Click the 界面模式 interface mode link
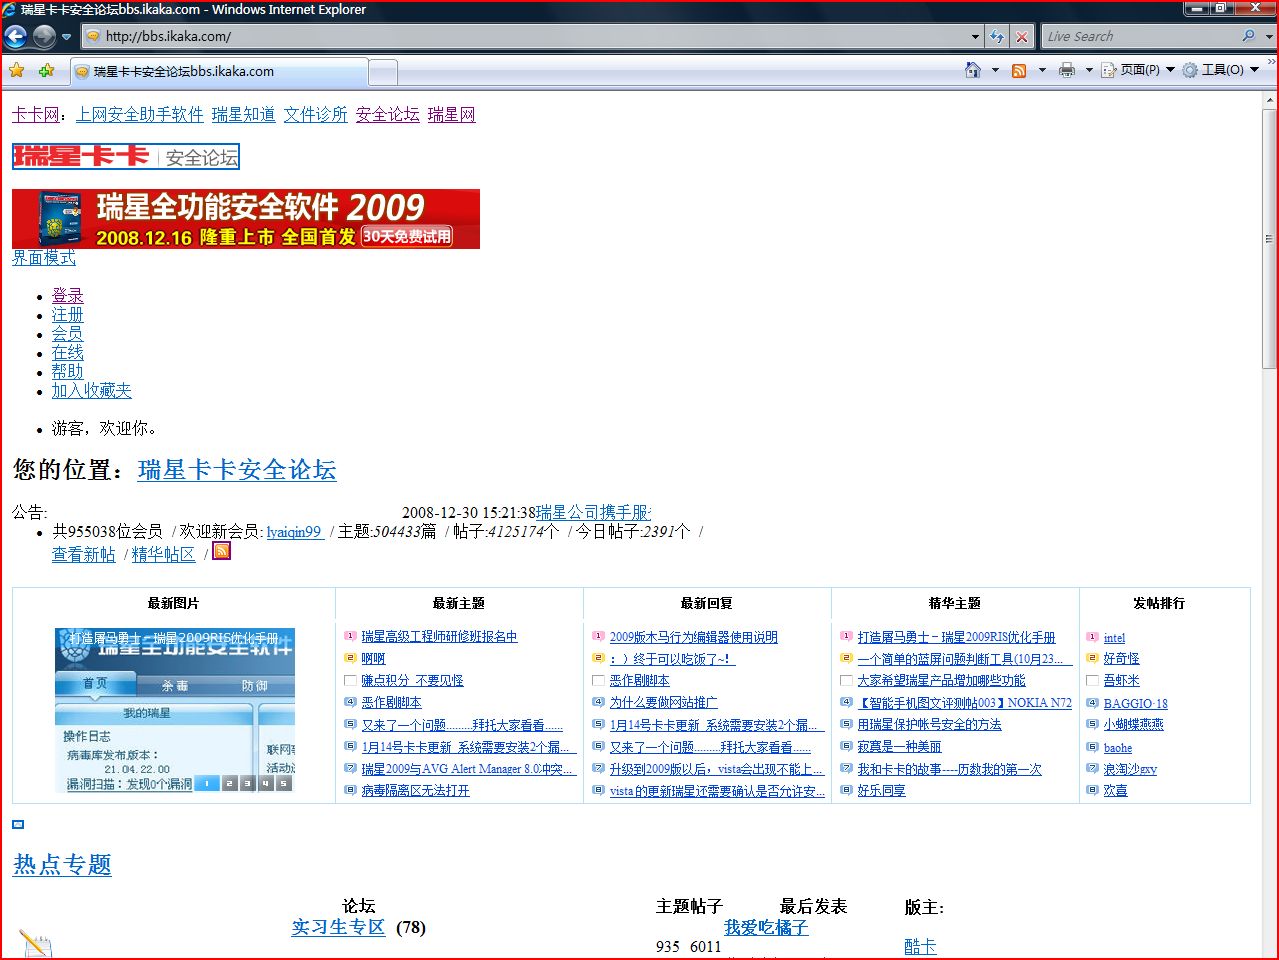Image resolution: width=1279 pixels, height=960 pixels. point(44,258)
